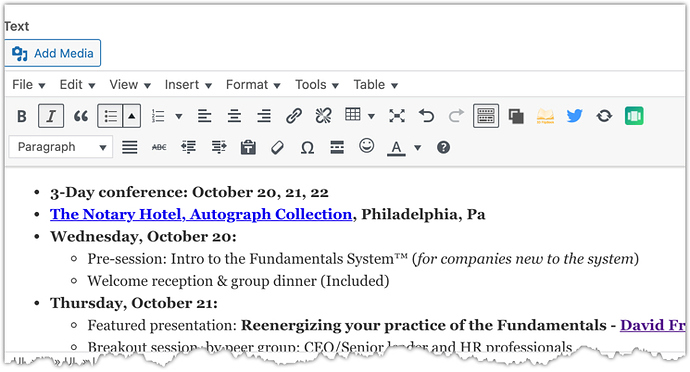Toggle Bold formatting button
Image resolution: width=690 pixels, height=372 pixels.
22,116
